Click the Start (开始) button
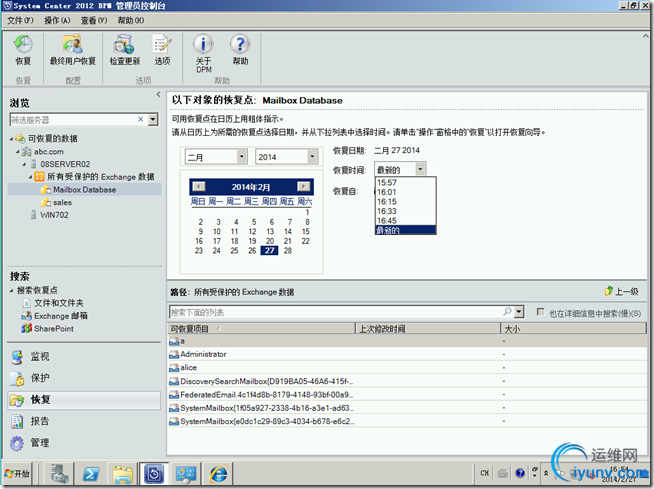654x489 pixels. [17, 474]
